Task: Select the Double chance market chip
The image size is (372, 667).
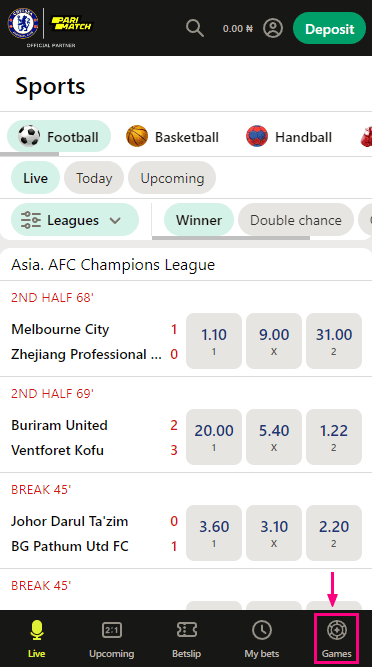Action: click(x=296, y=220)
